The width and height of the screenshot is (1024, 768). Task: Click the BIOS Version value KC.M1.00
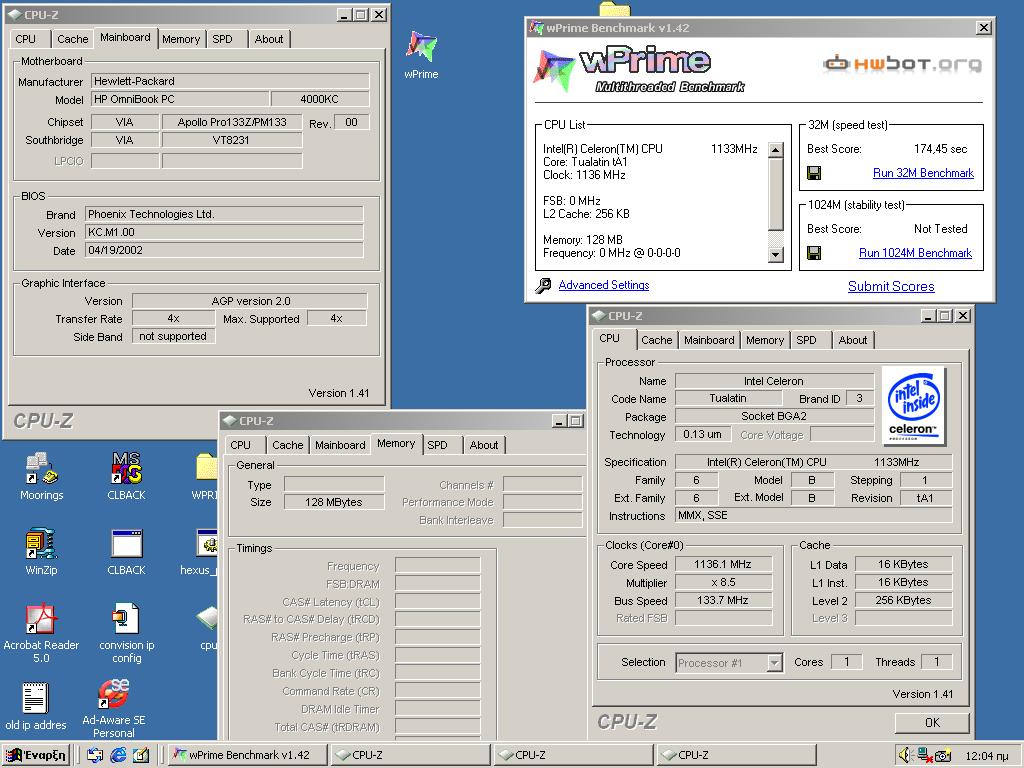point(224,232)
